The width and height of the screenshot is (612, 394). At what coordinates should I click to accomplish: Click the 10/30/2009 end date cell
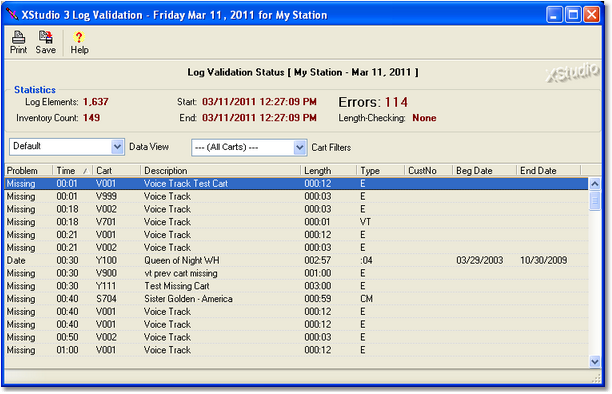click(543, 260)
